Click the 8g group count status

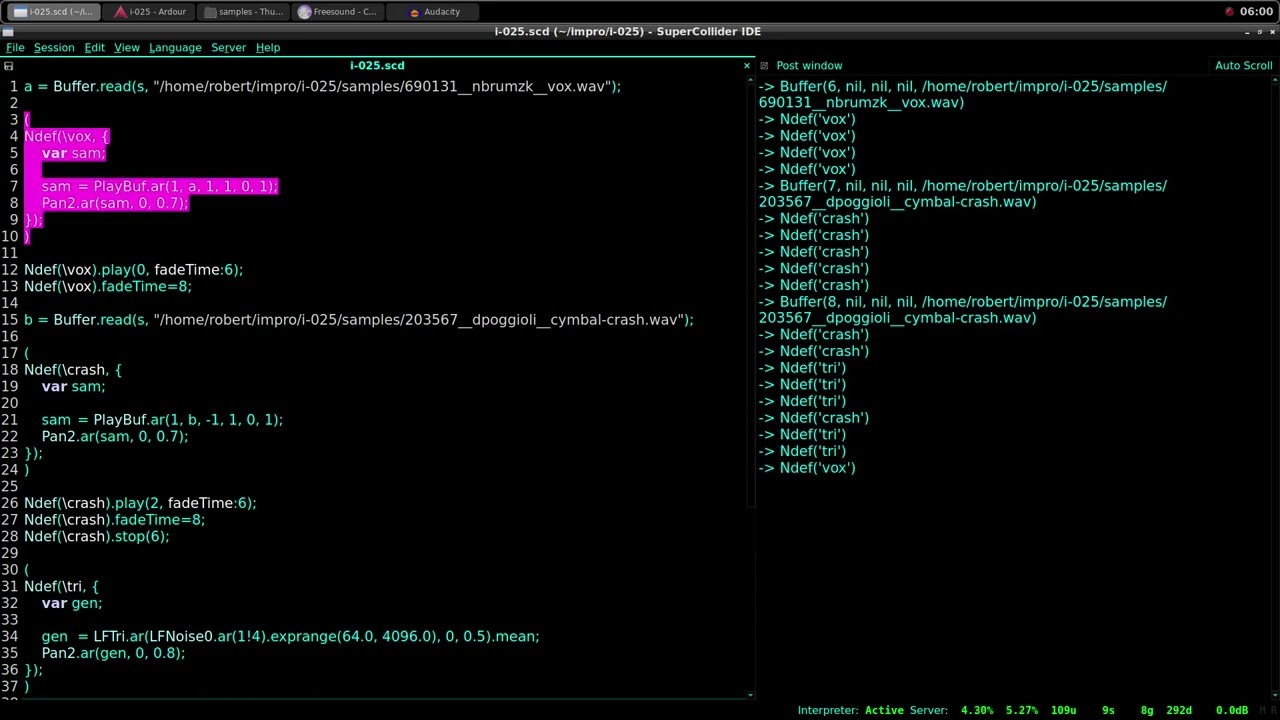1147,710
